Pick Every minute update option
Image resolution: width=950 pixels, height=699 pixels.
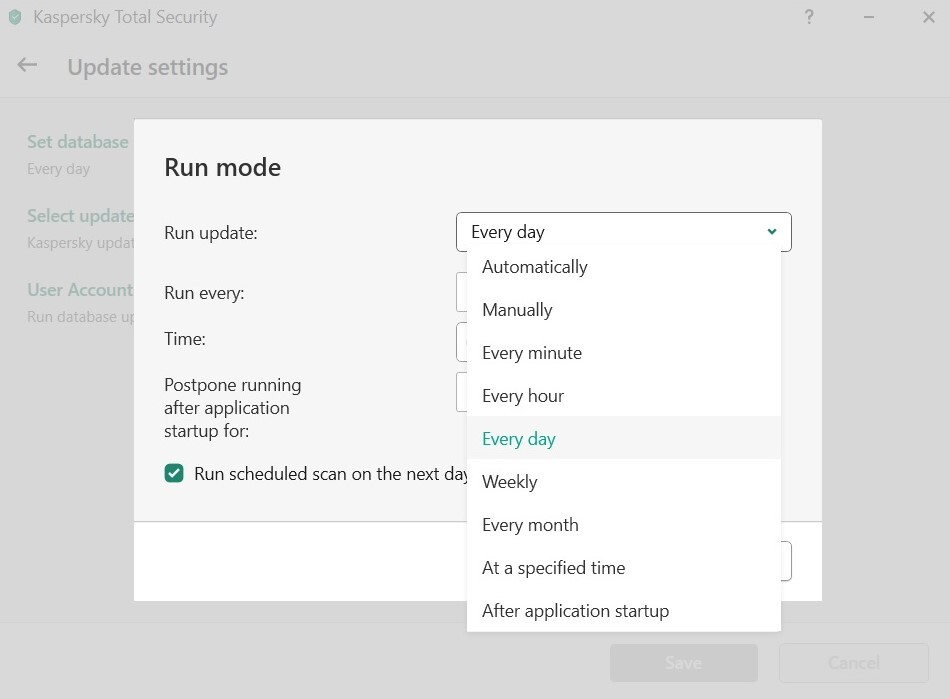(623, 353)
